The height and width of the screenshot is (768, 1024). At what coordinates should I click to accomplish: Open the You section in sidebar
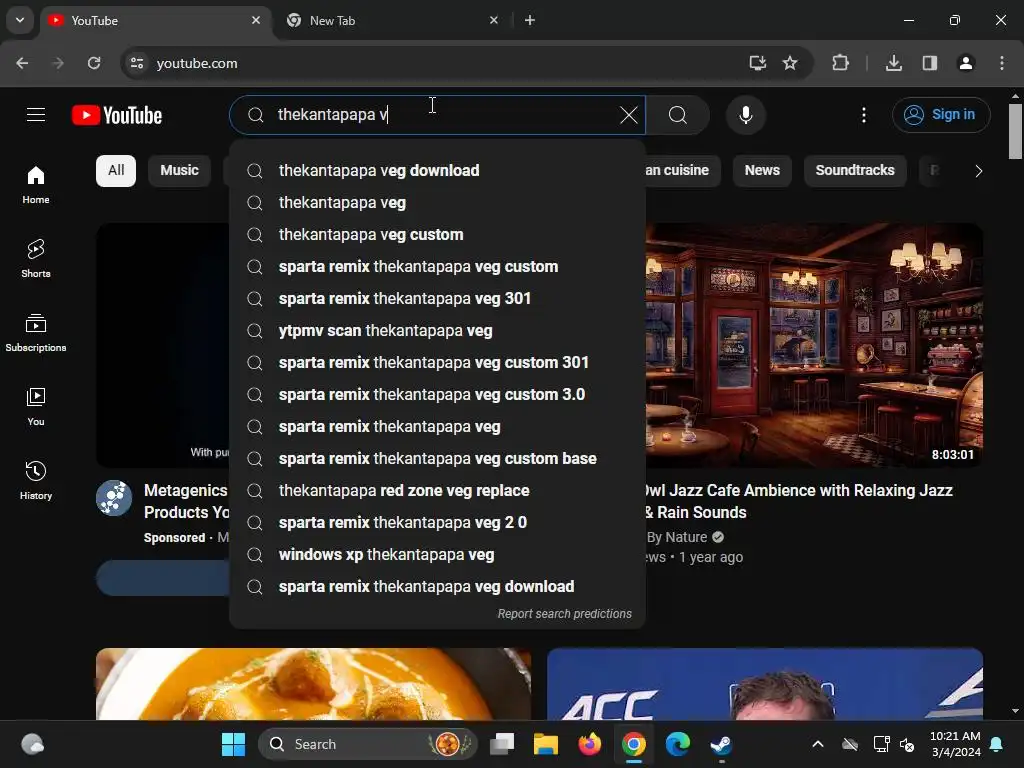pyautogui.click(x=36, y=406)
